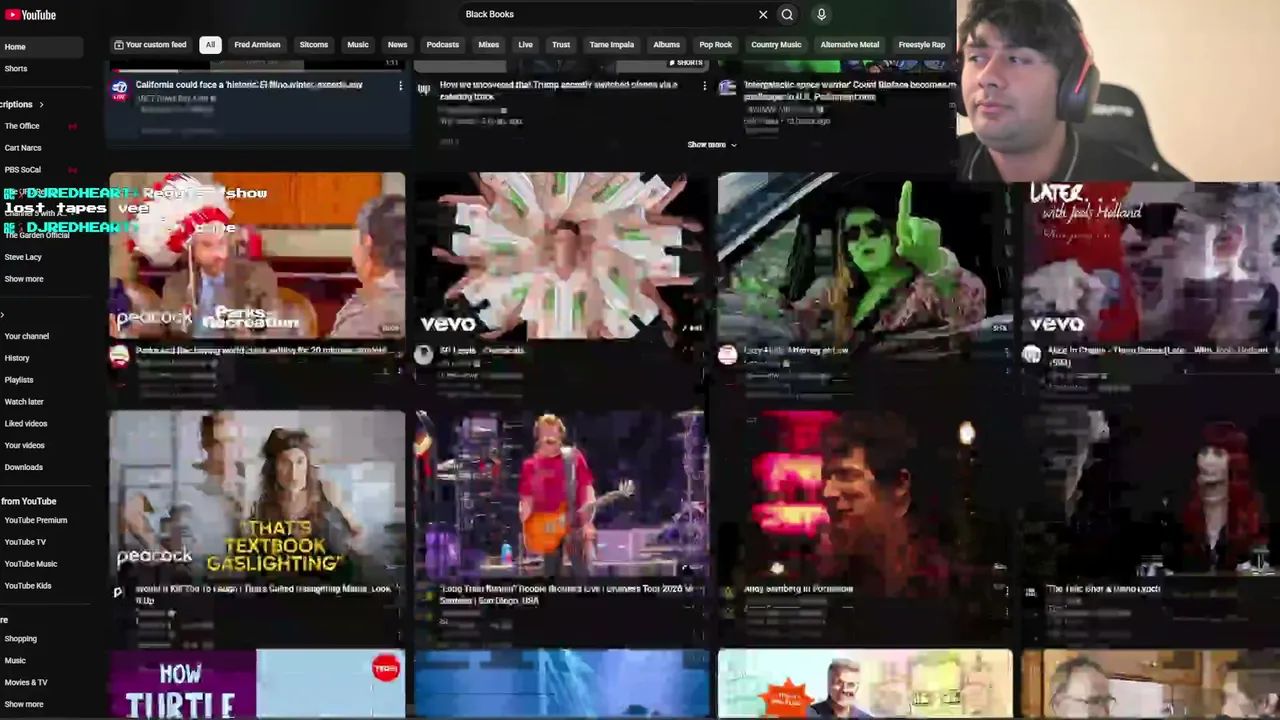The image size is (1280, 720).
Task: Open options menu for the Trump planes video
Action: click(x=704, y=87)
